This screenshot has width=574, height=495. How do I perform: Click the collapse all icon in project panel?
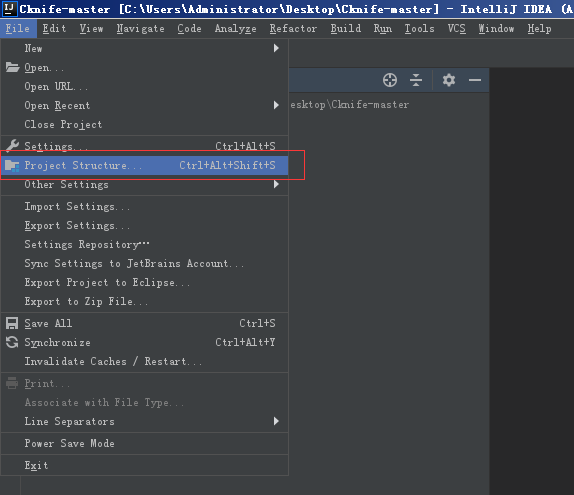pos(416,80)
